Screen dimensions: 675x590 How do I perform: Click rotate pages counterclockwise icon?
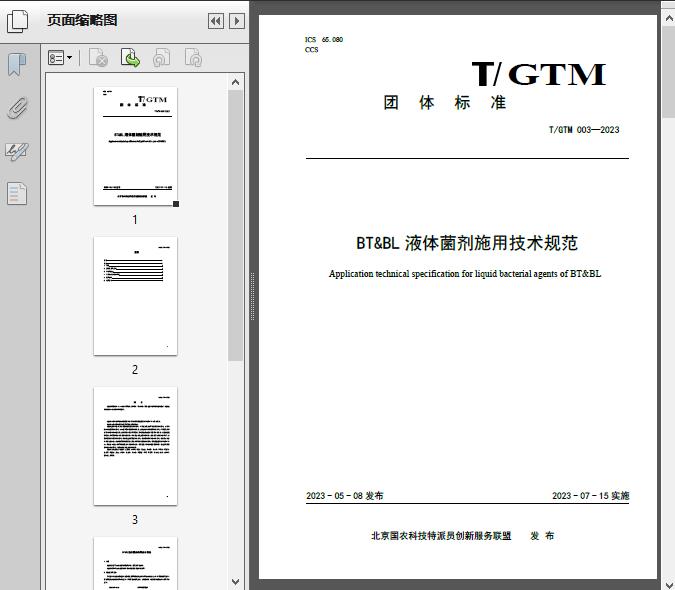(x=161, y=59)
